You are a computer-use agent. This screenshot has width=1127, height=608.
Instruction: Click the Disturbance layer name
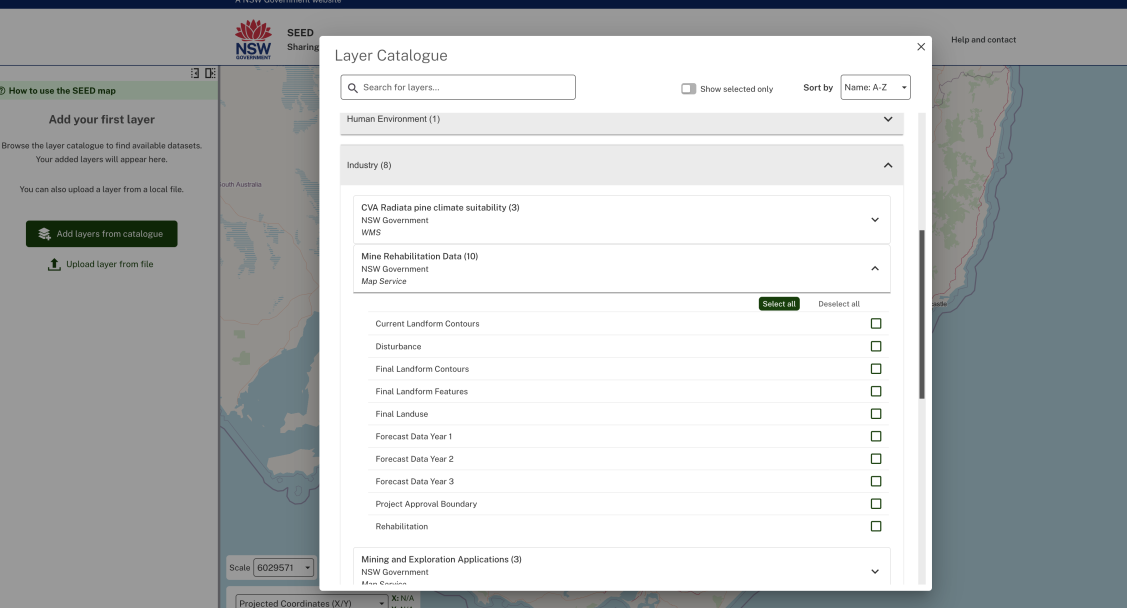(x=398, y=346)
